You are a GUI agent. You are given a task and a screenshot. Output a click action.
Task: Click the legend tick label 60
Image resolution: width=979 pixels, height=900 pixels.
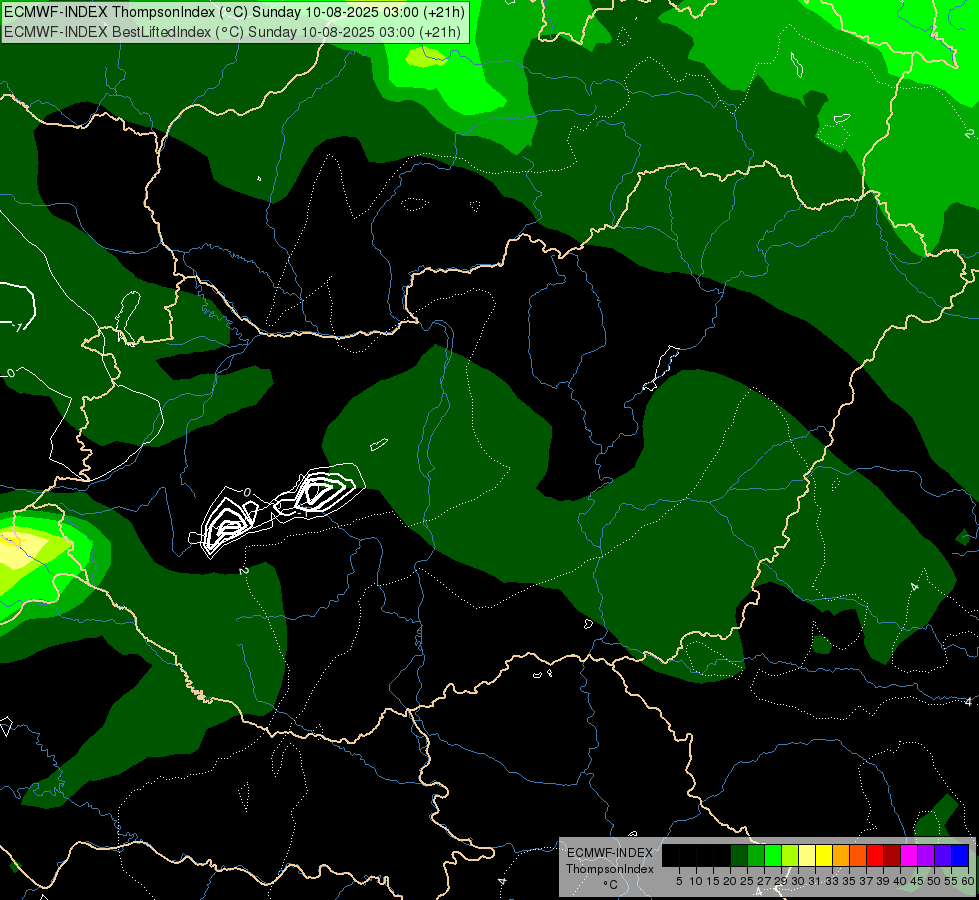coord(968,881)
